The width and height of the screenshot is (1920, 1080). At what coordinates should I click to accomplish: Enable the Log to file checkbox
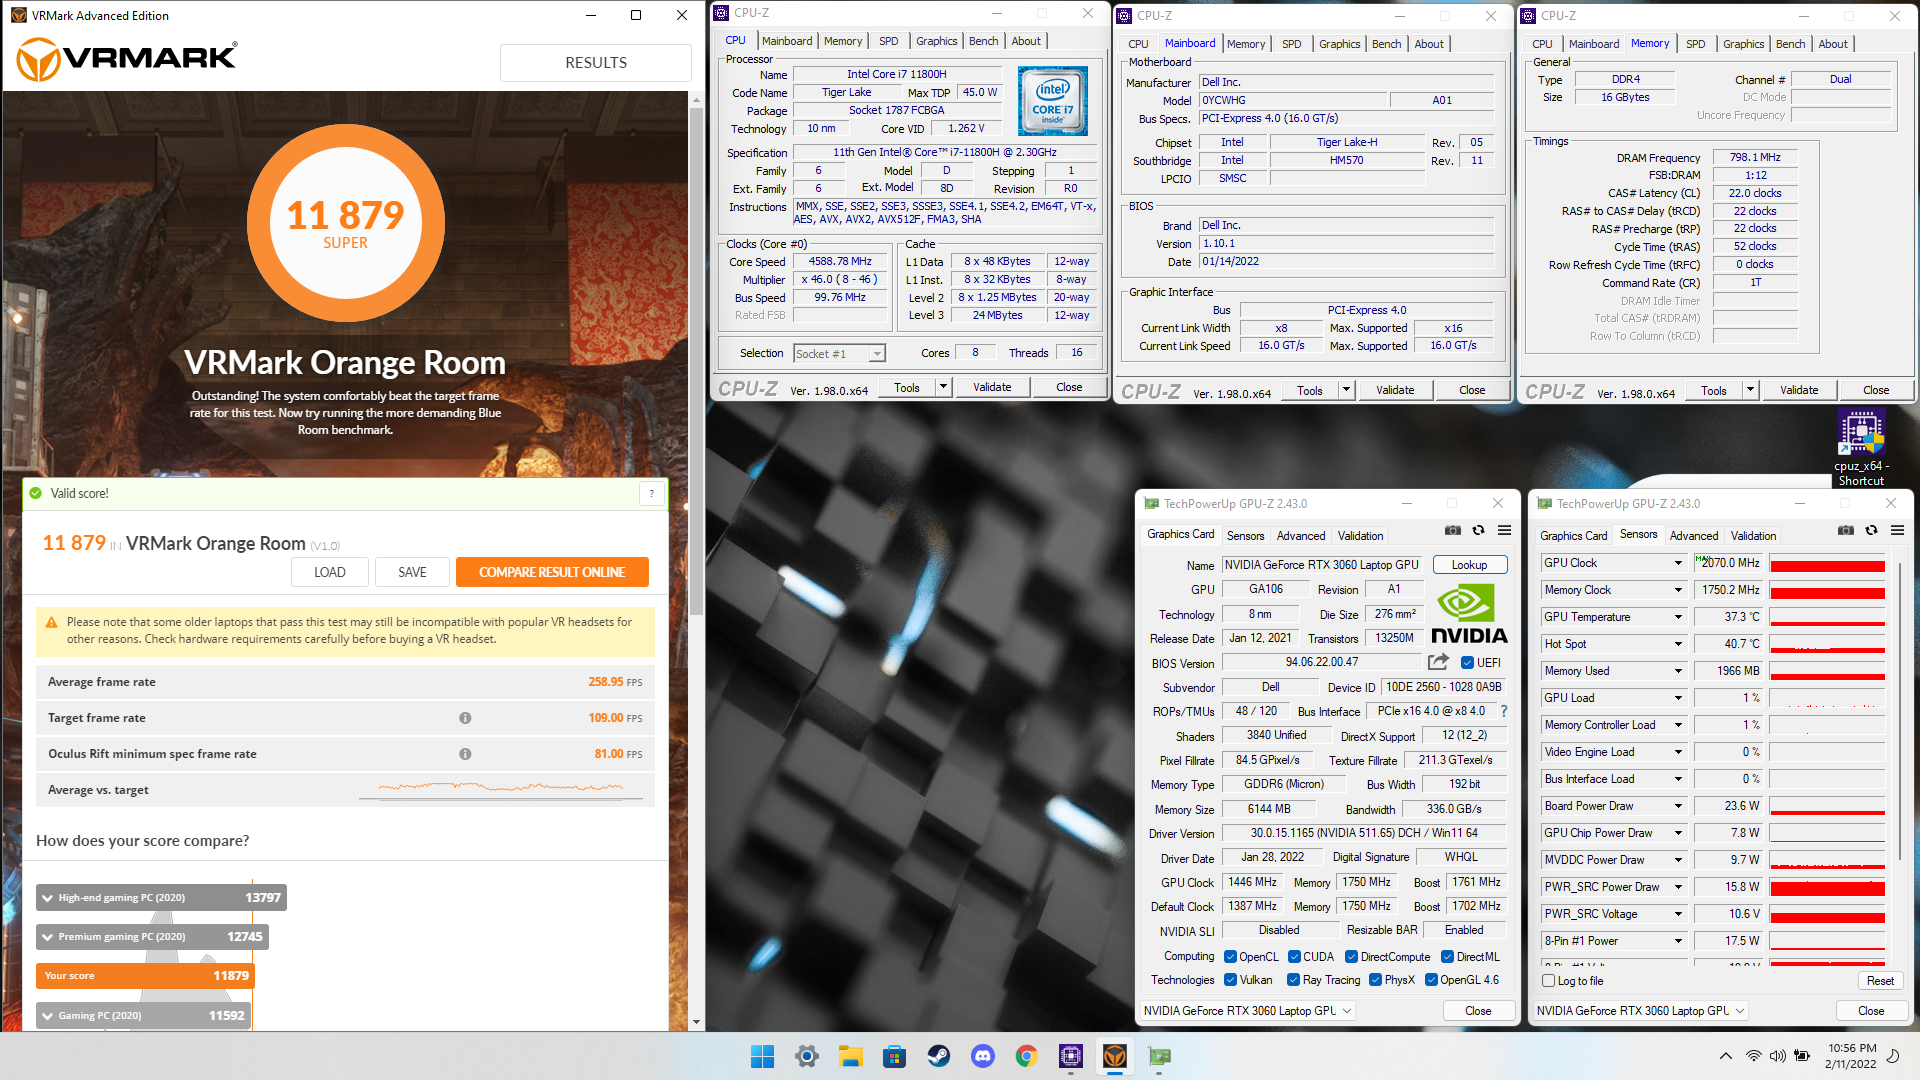click(x=1548, y=981)
